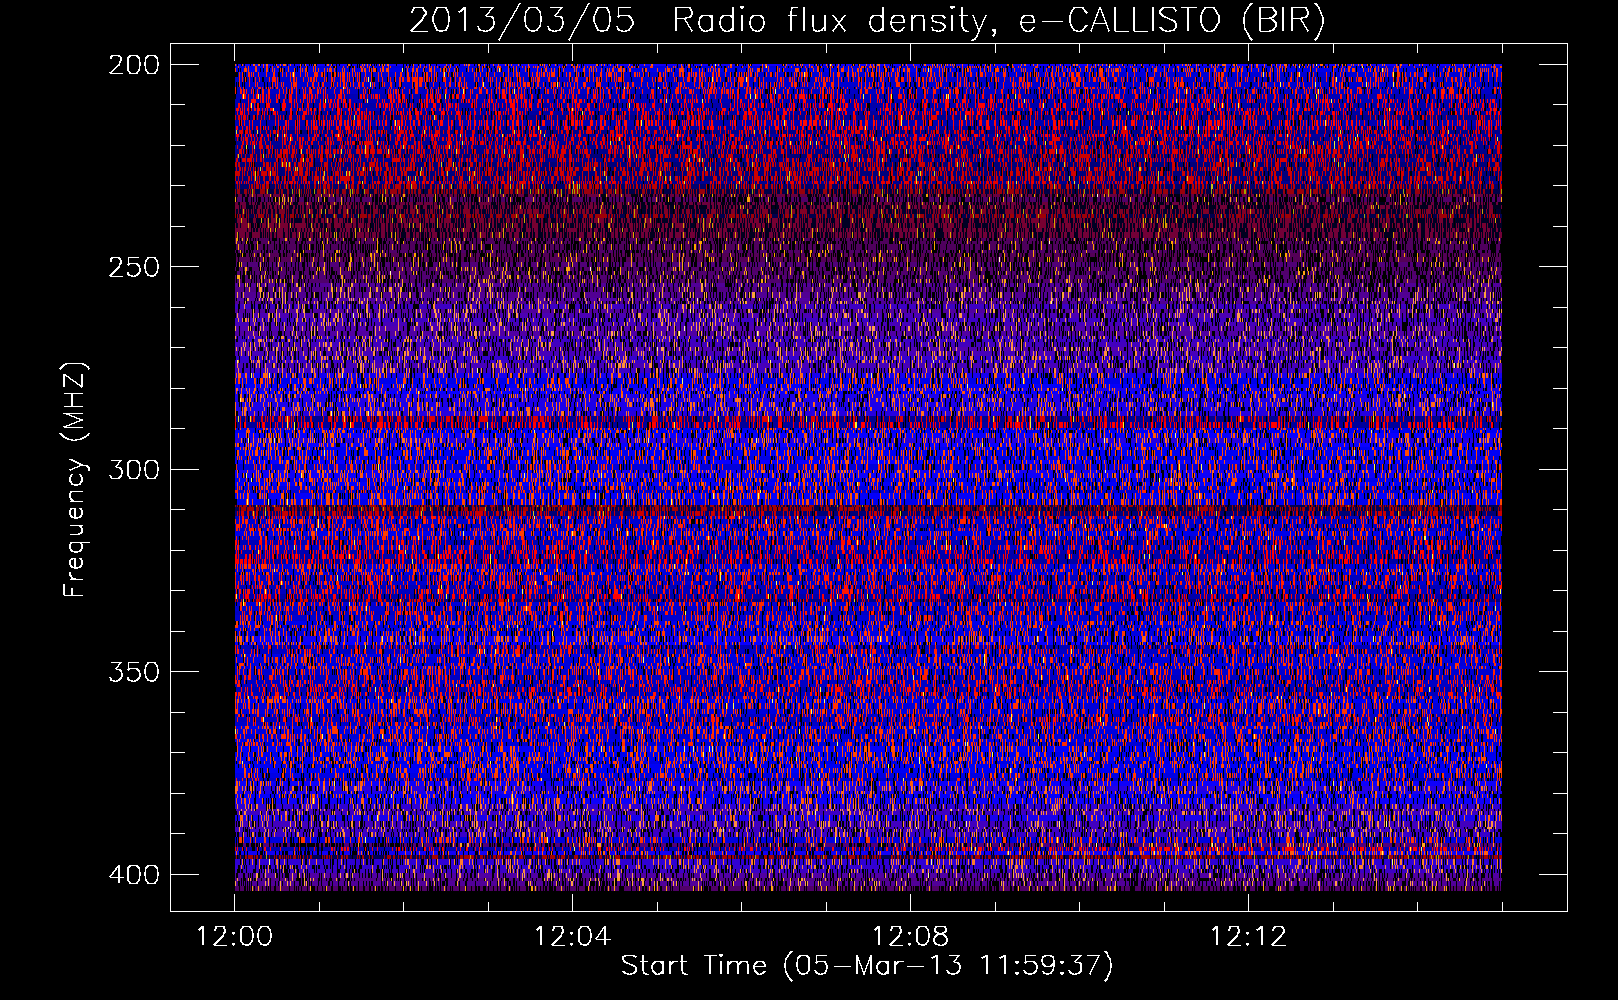Click the "Frequency (MHZ)" axis label

(75, 479)
